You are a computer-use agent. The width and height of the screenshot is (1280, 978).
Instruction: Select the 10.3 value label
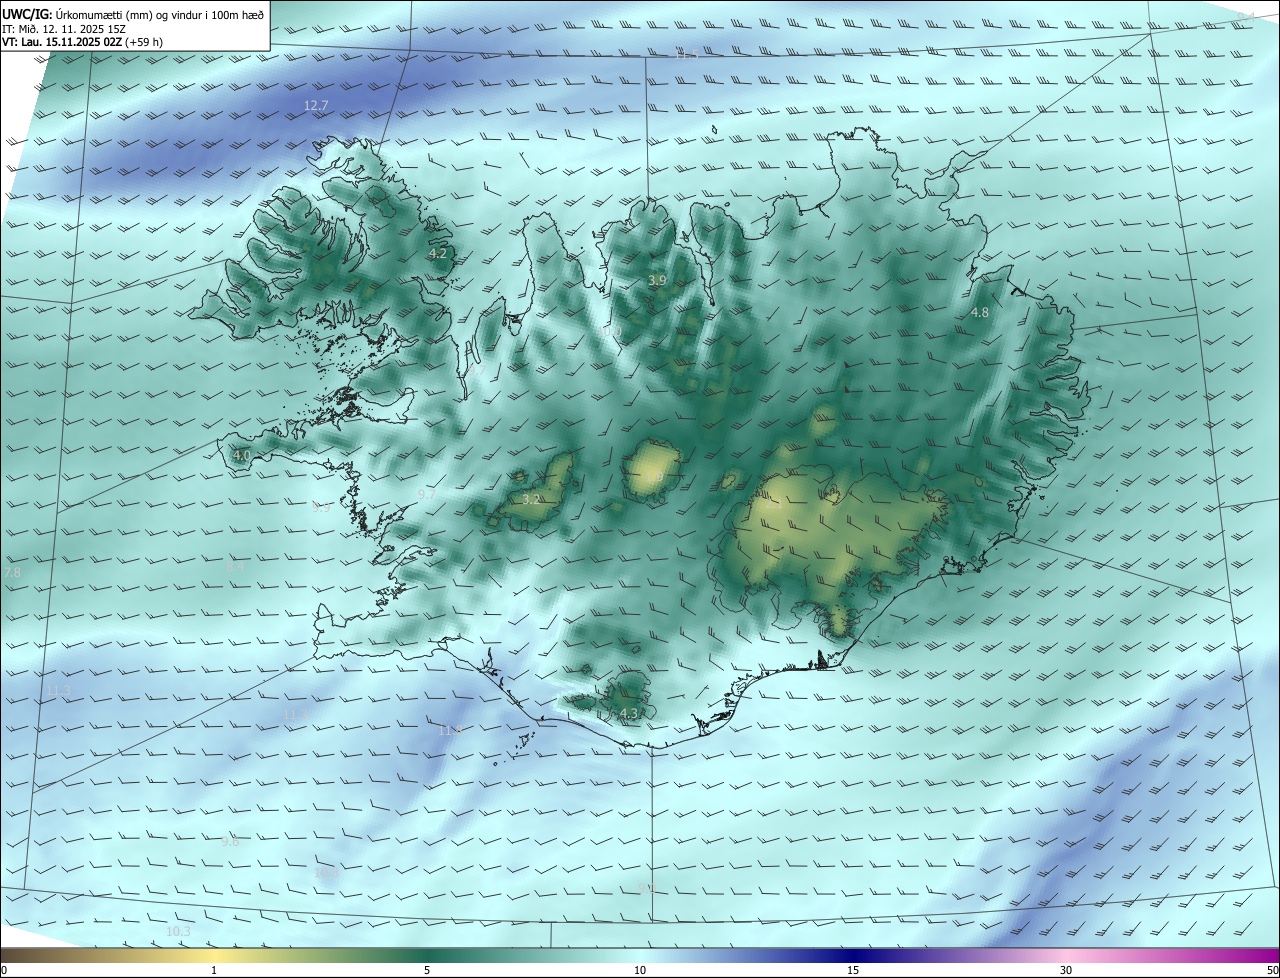pos(178,932)
